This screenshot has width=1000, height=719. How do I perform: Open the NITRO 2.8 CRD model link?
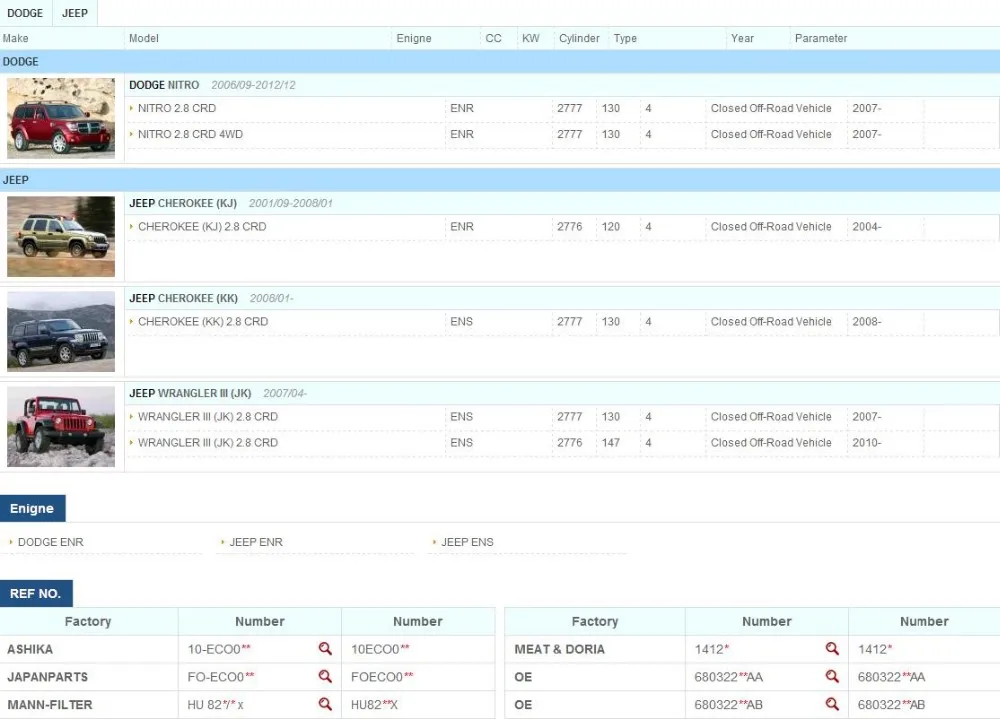click(177, 108)
